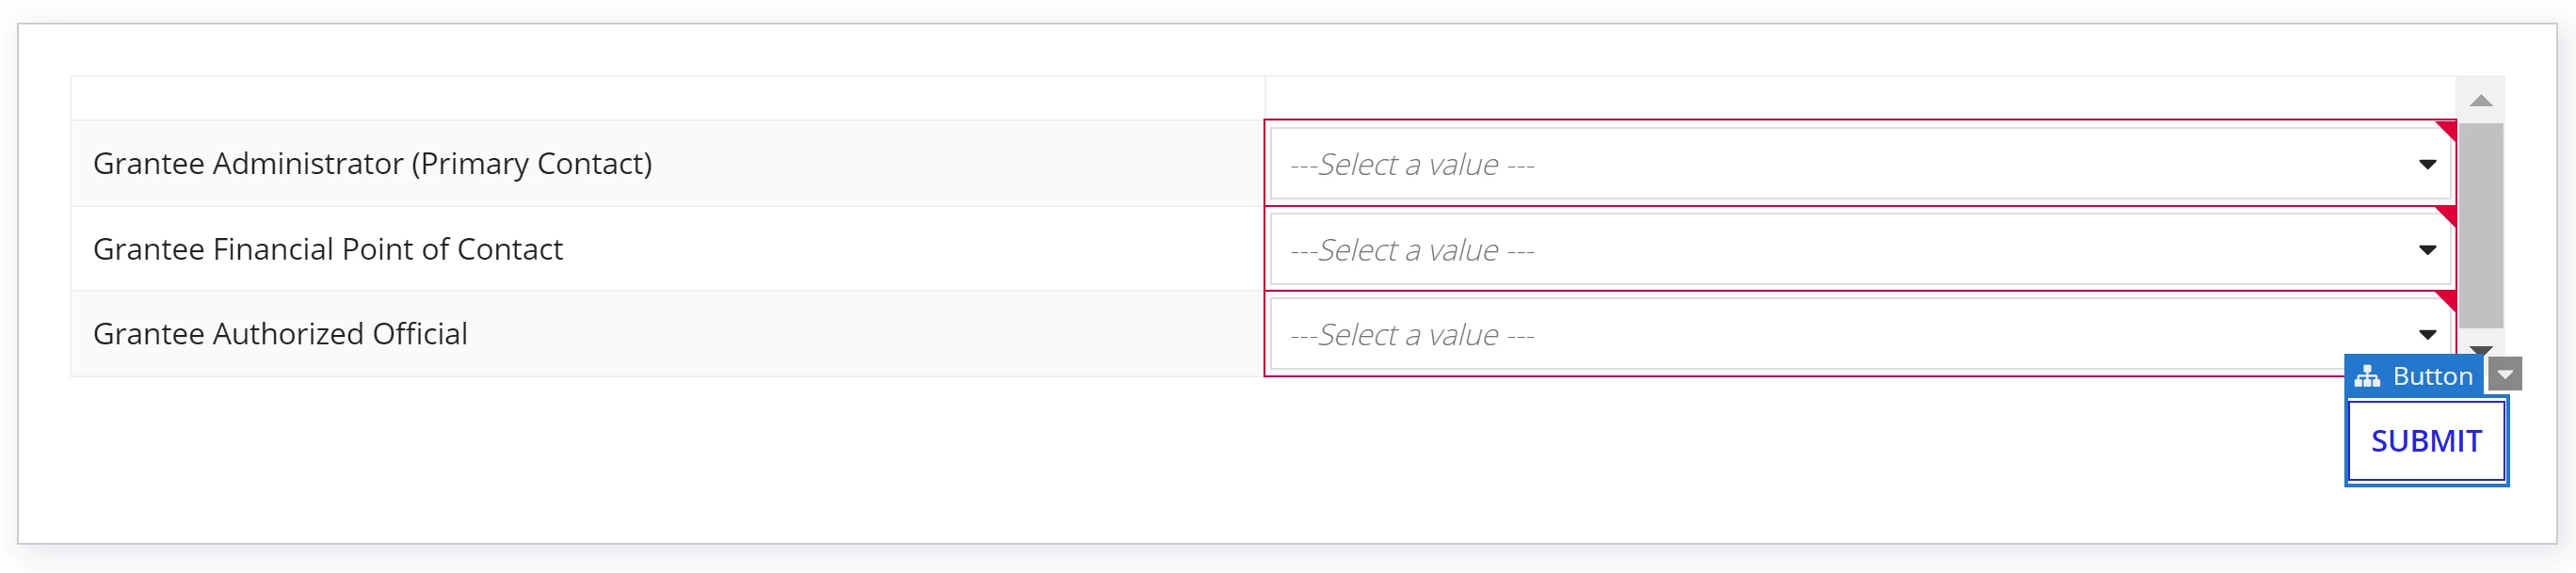Open the Authorized Official 'Select a value' field

click(x=1860, y=335)
